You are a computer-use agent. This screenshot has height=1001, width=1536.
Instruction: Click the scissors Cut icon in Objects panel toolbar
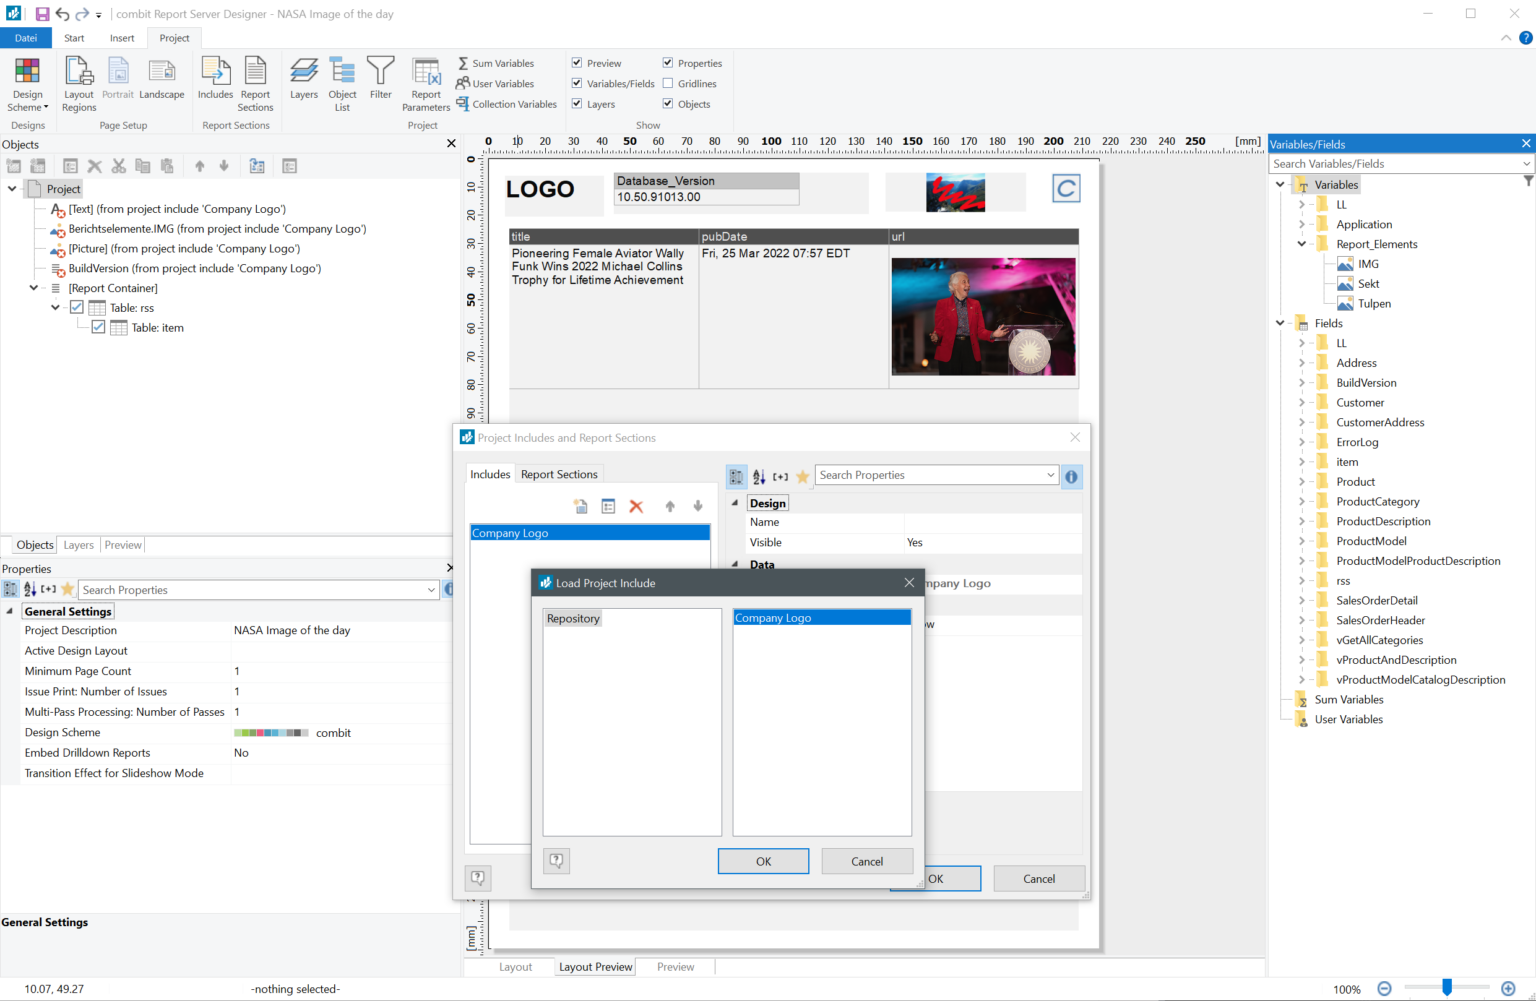(x=119, y=165)
